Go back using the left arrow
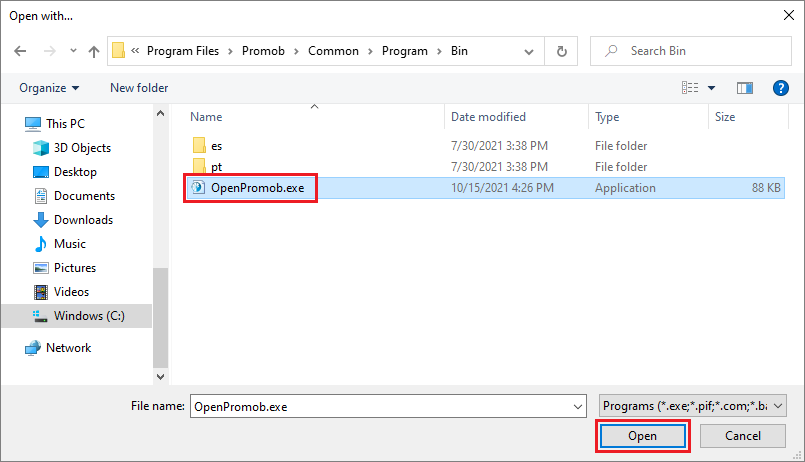Screen dimensions: 805x462 (20, 51)
